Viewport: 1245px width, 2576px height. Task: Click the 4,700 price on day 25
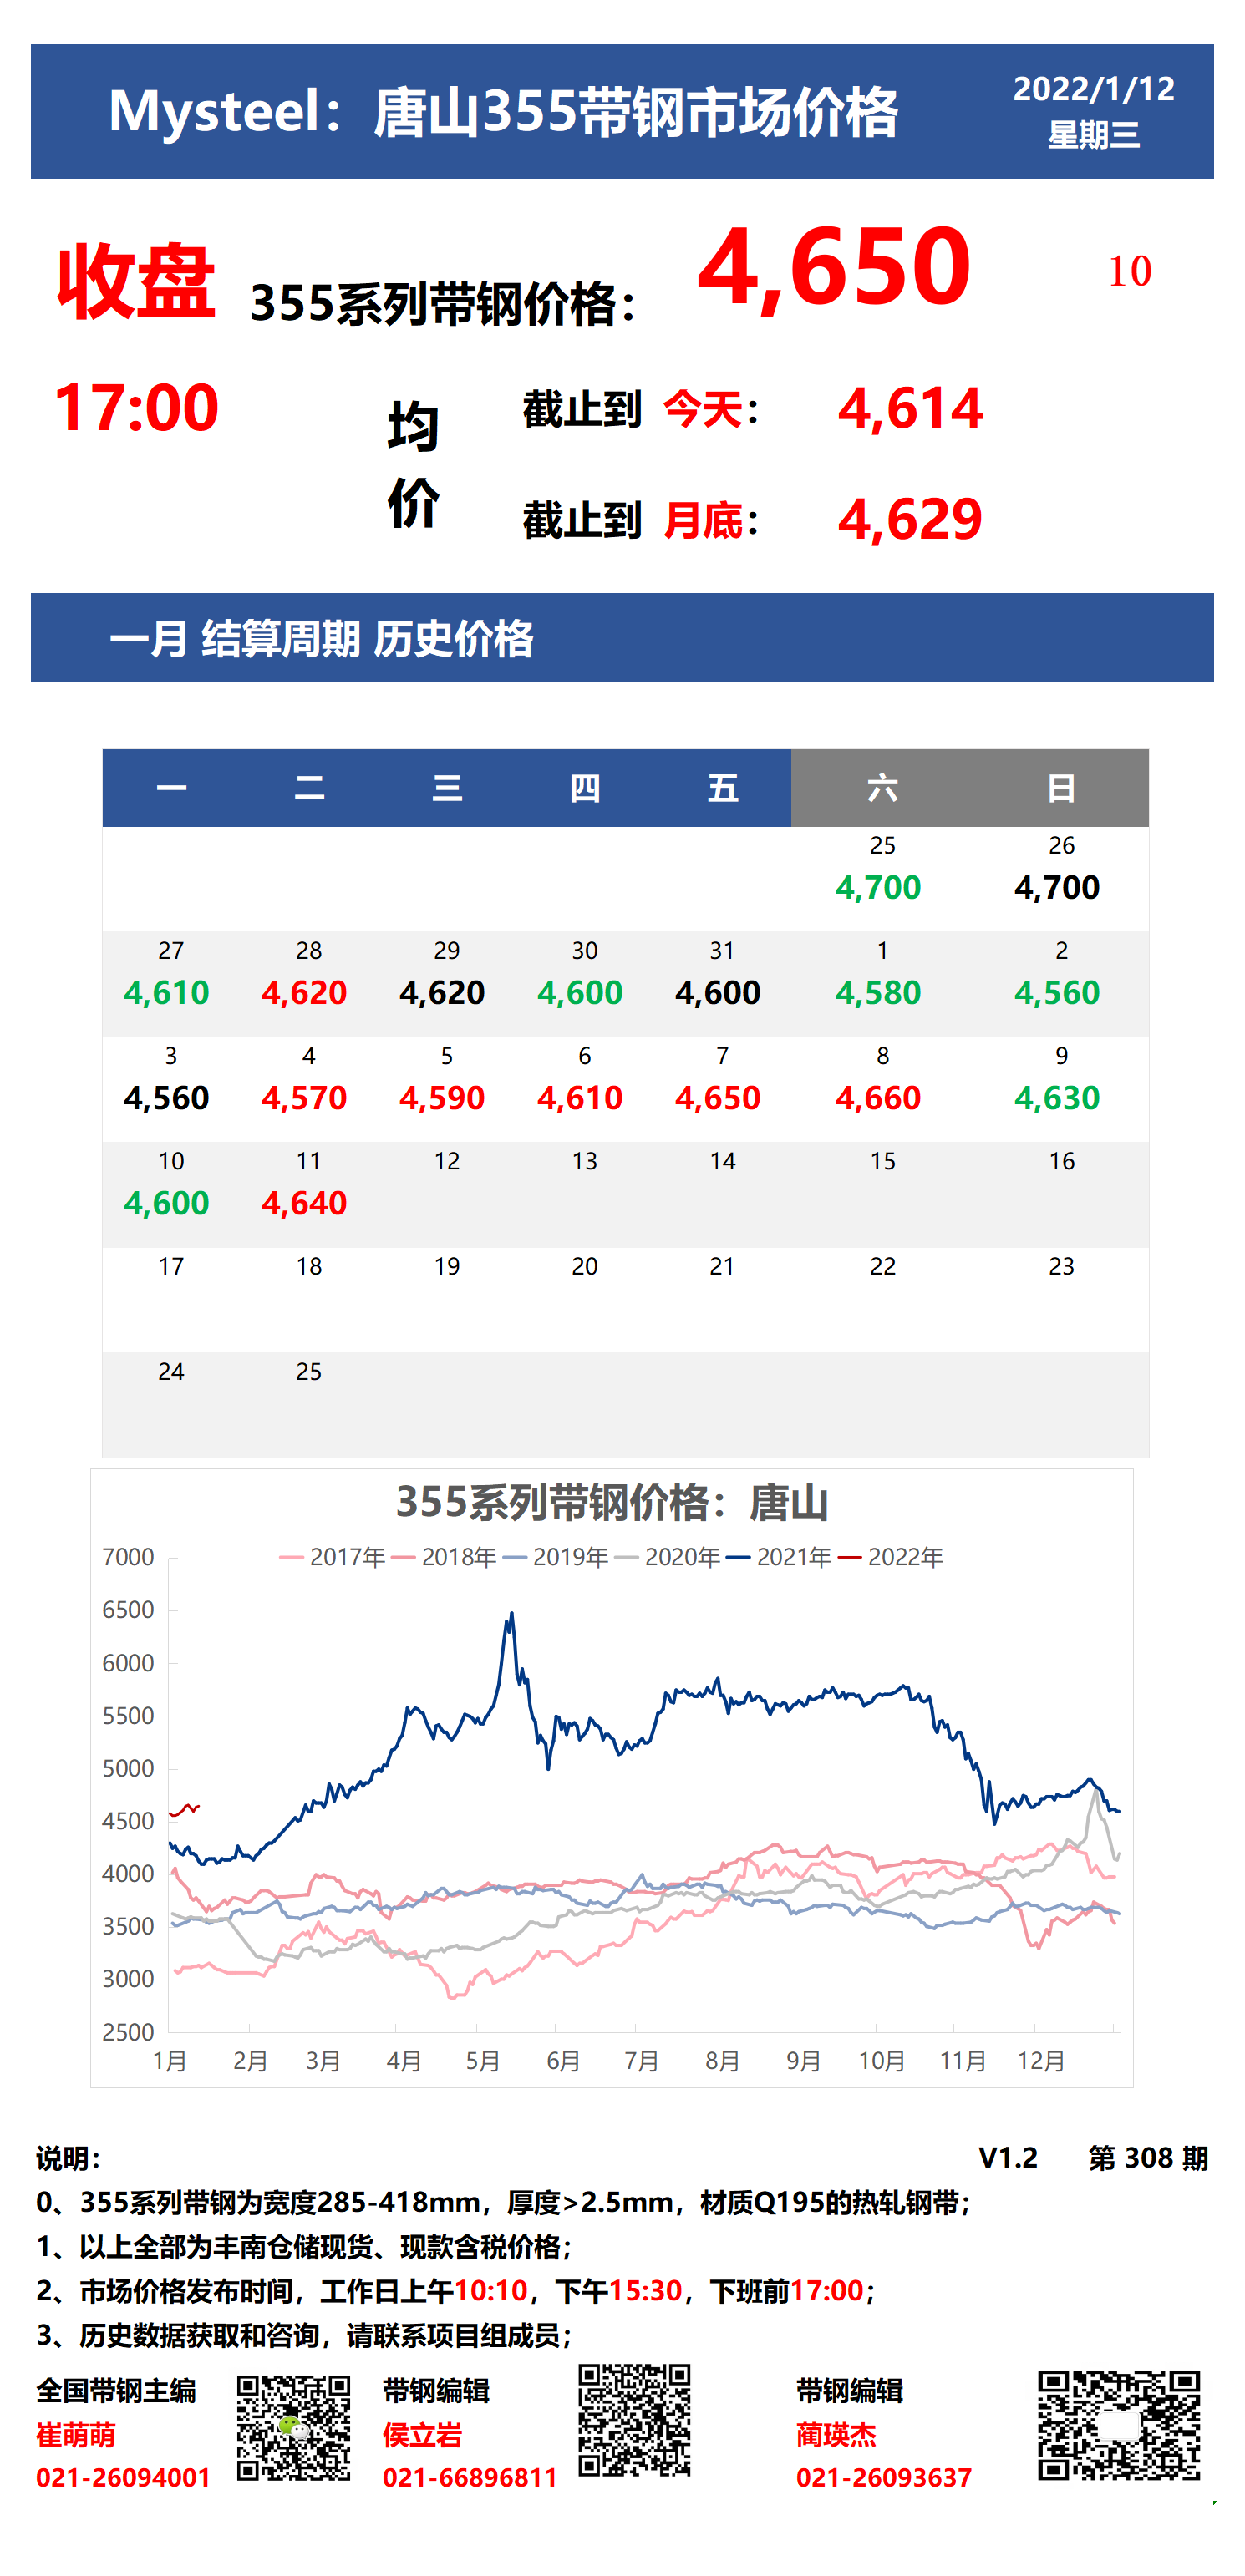click(x=878, y=888)
